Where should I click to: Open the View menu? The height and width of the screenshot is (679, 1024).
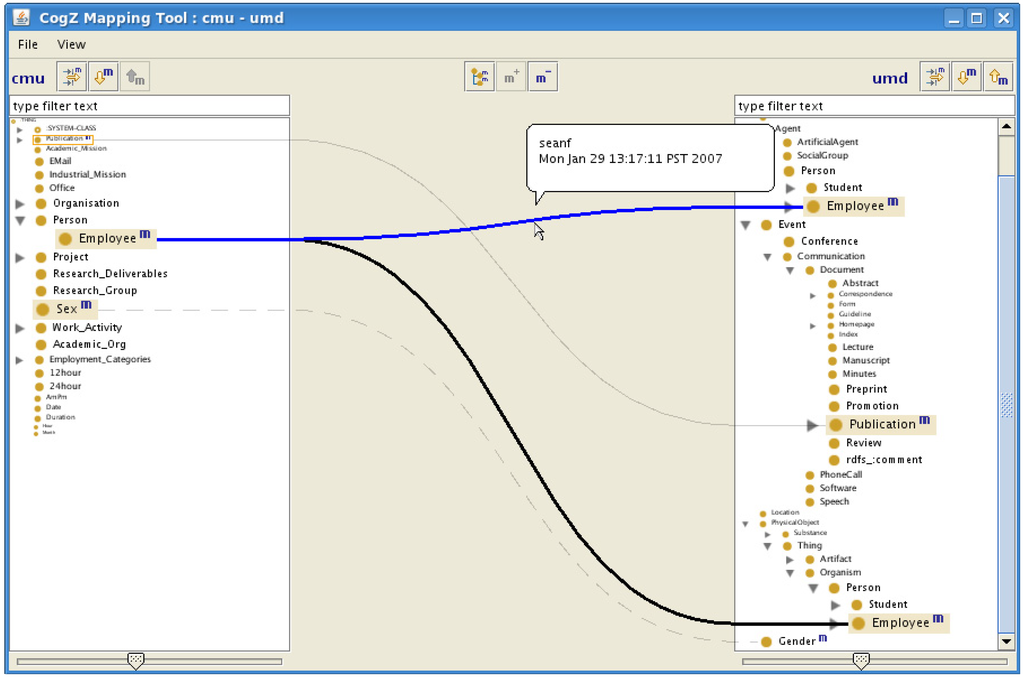click(71, 44)
